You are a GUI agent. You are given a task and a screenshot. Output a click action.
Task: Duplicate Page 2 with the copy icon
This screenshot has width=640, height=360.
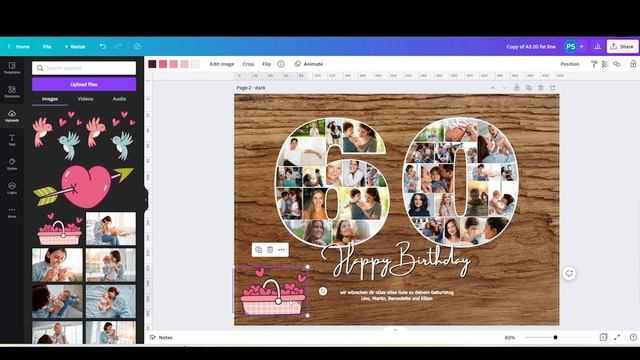pyautogui.click(x=529, y=88)
